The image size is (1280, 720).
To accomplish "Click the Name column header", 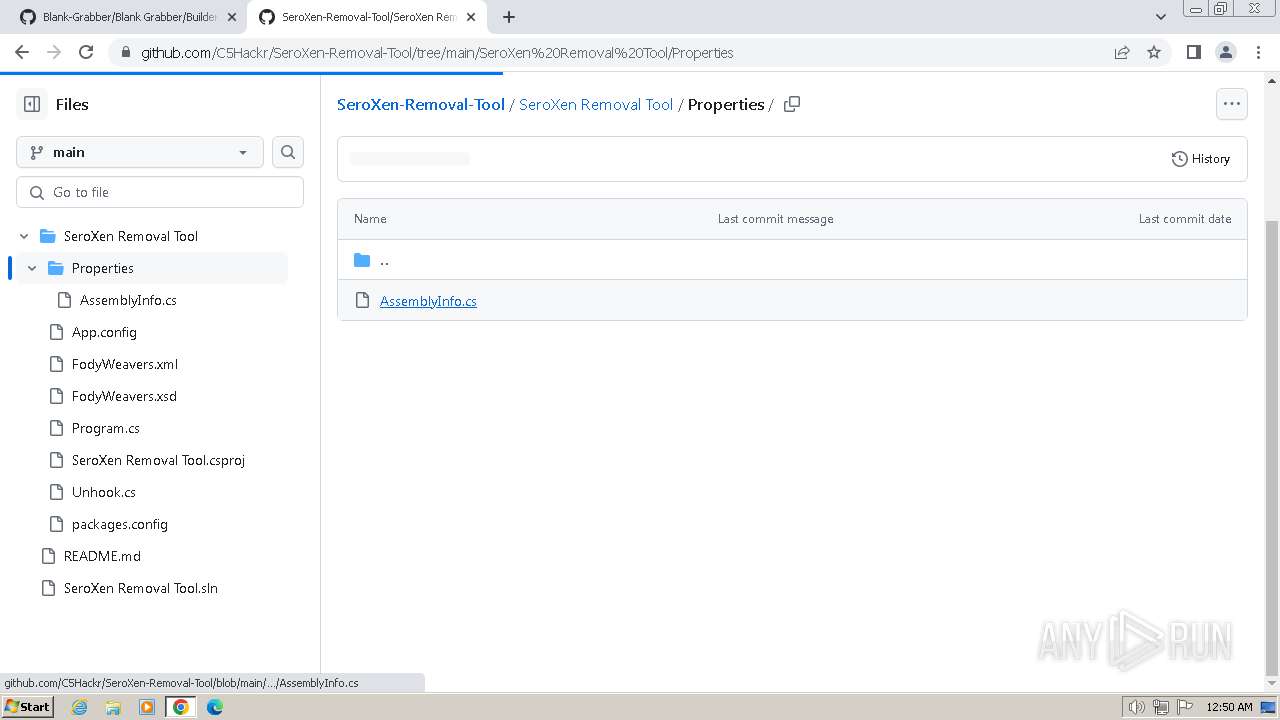I will pos(370,219).
